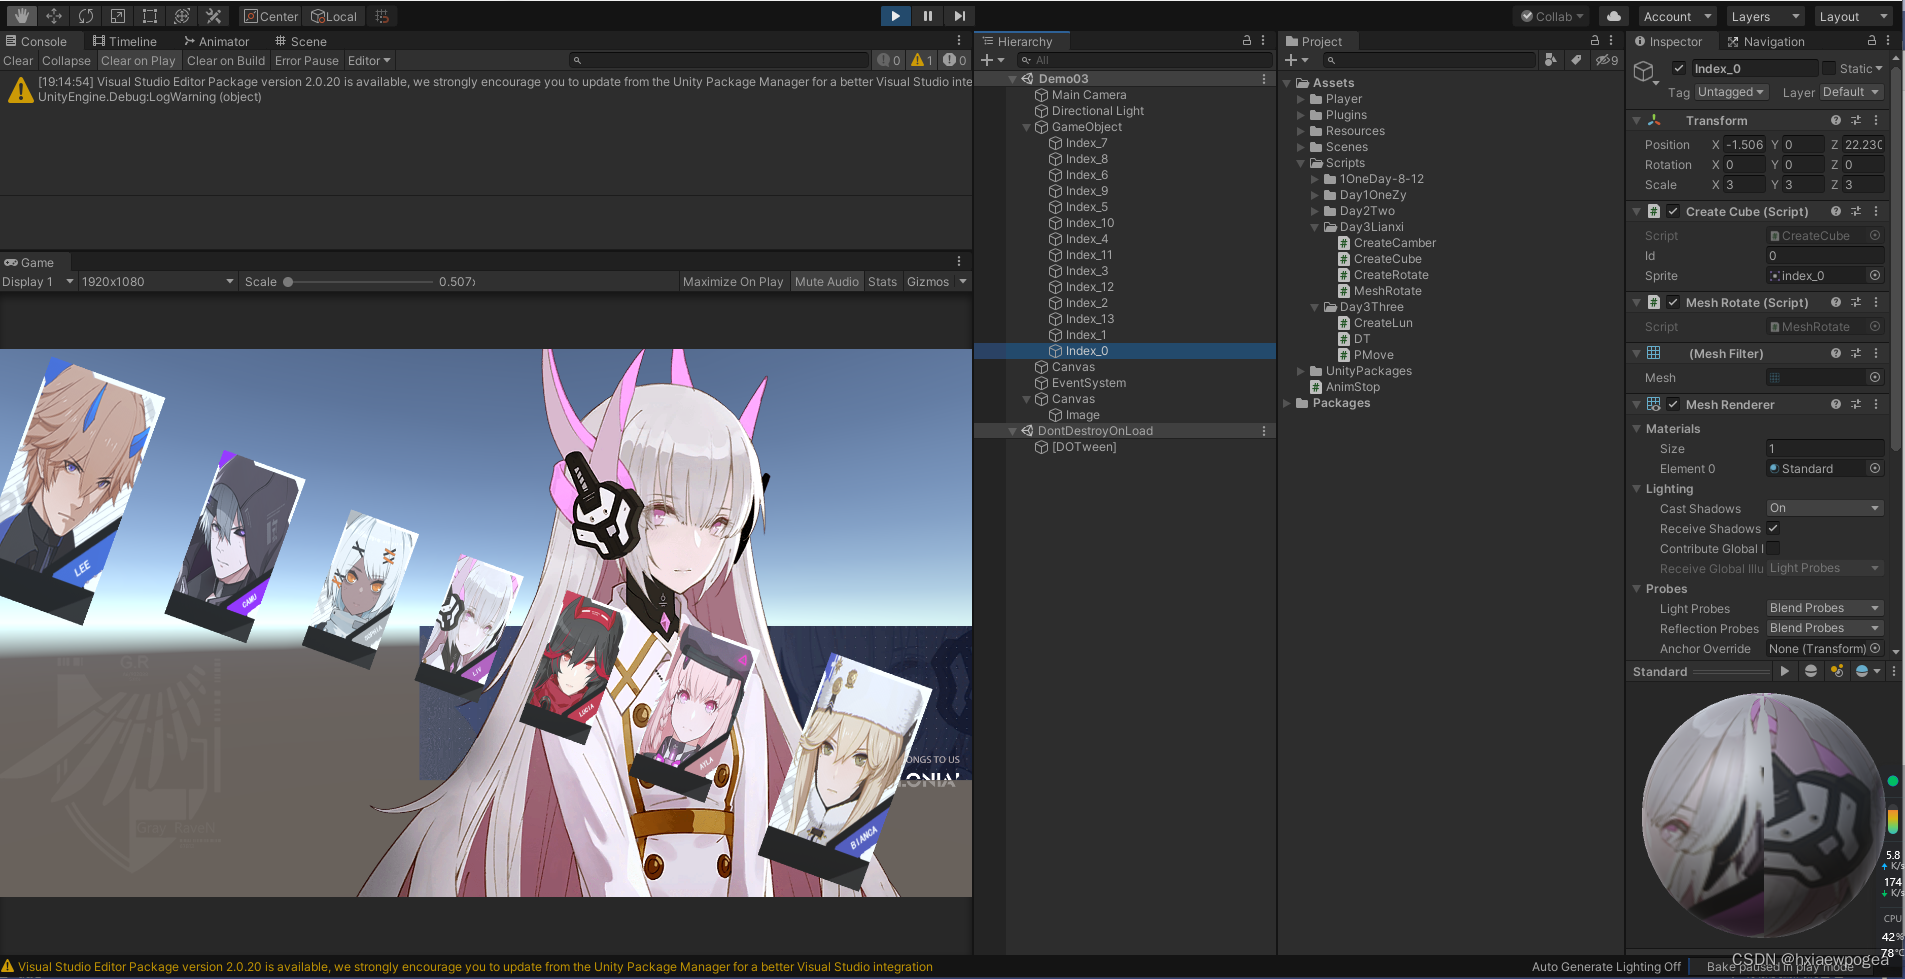
Task: Switch to the Scene tab
Action: (301, 41)
